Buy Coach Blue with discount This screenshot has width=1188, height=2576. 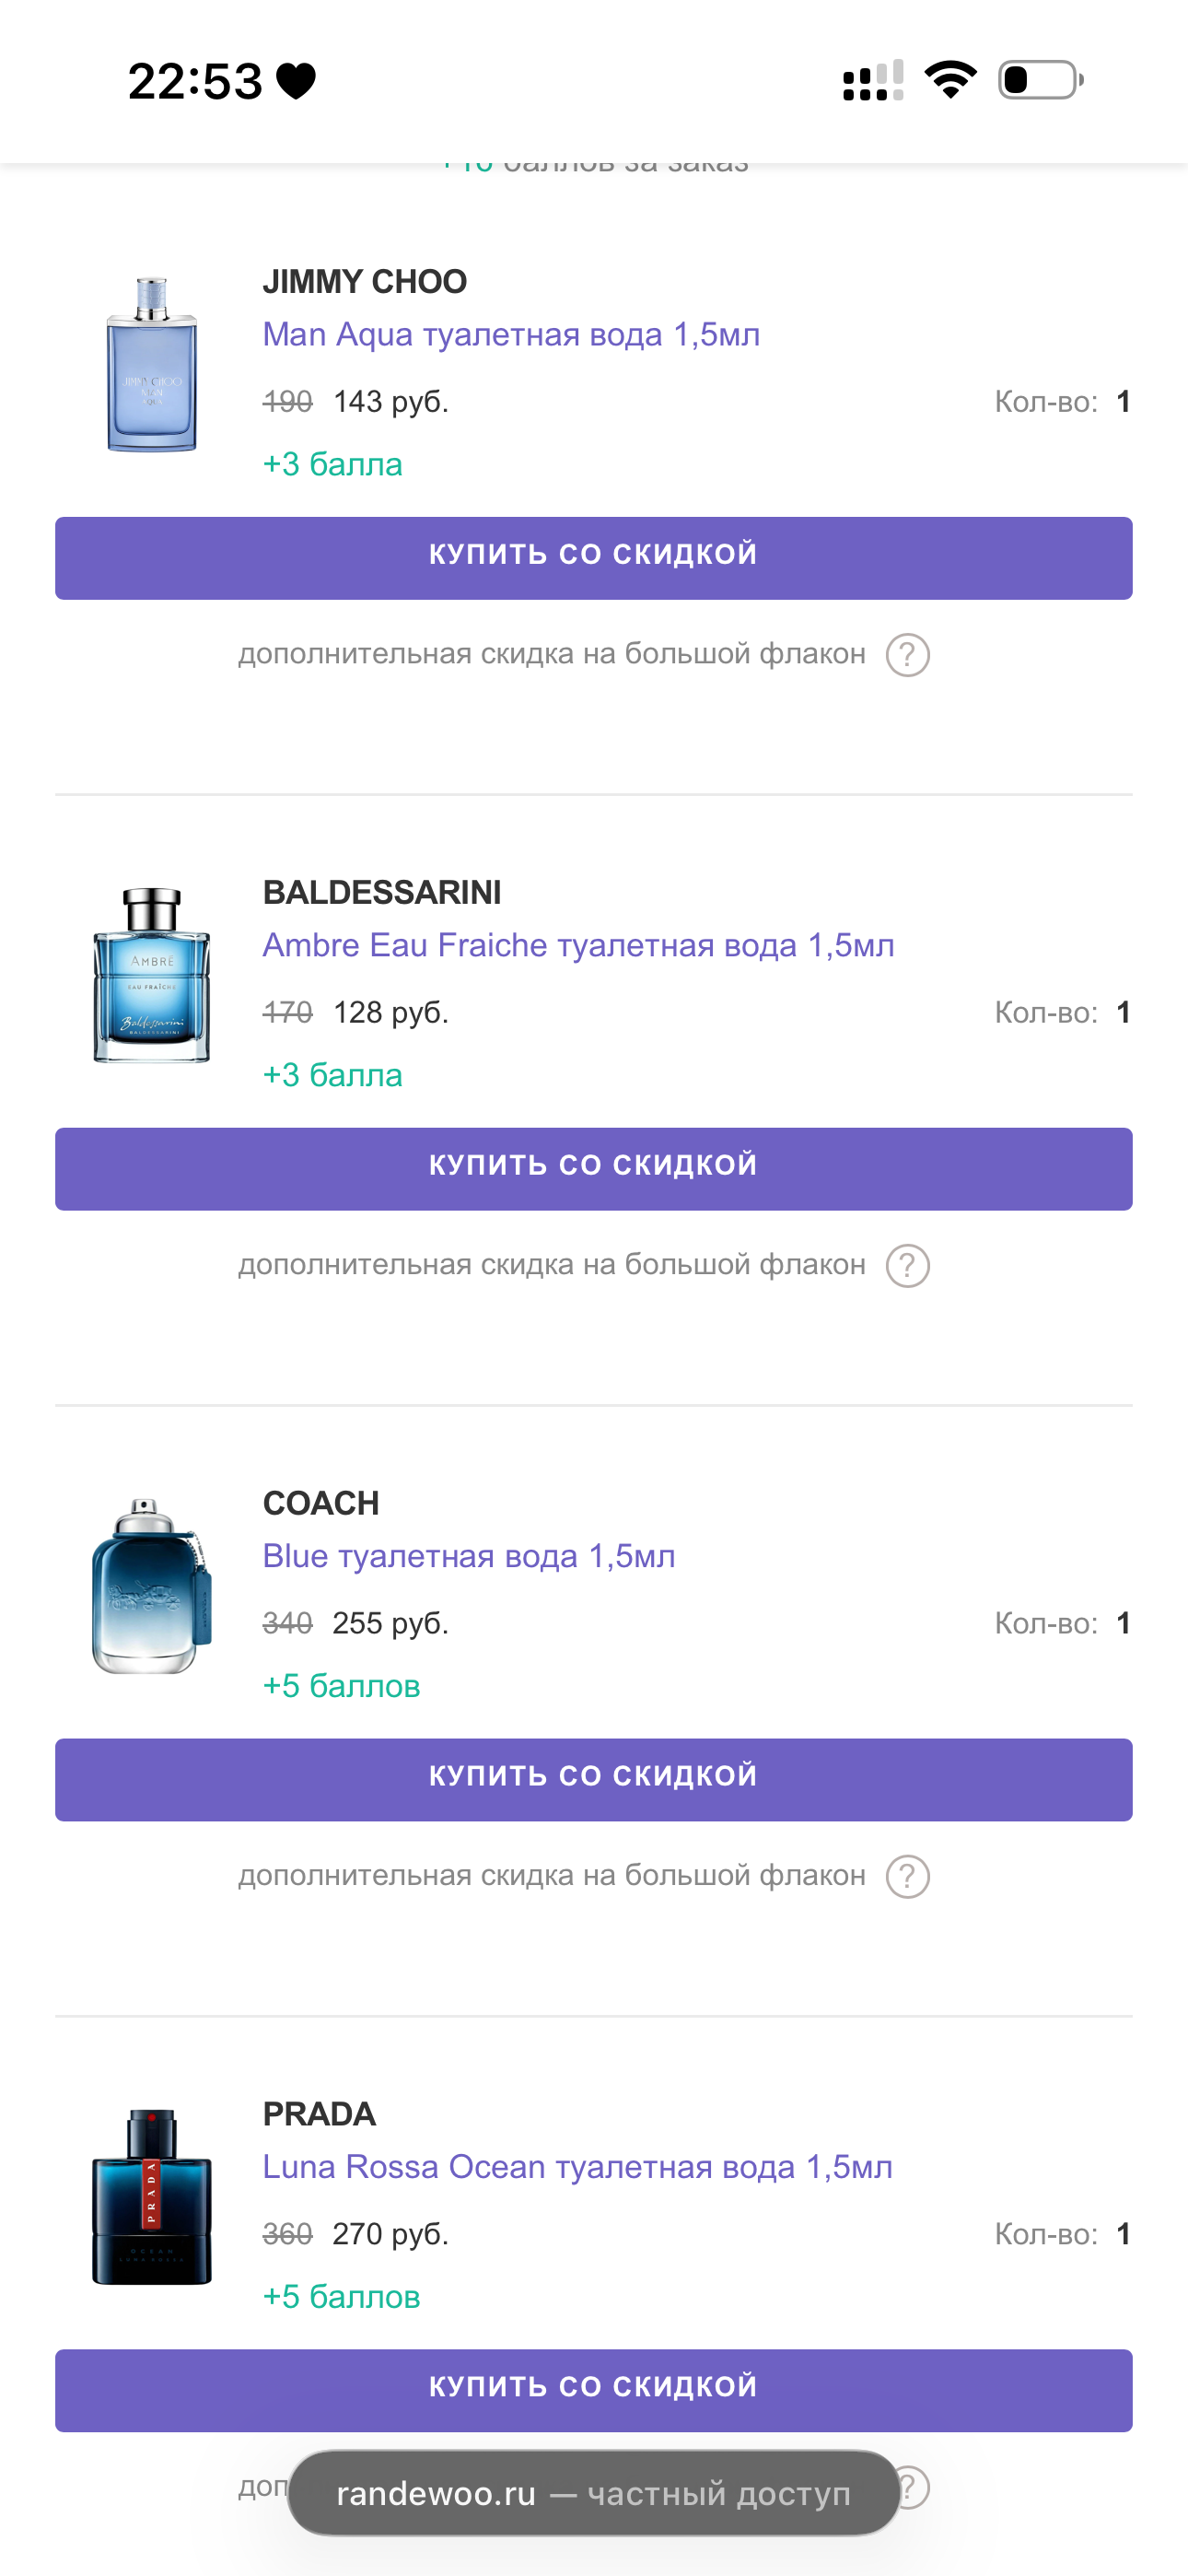click(594, 1780)
